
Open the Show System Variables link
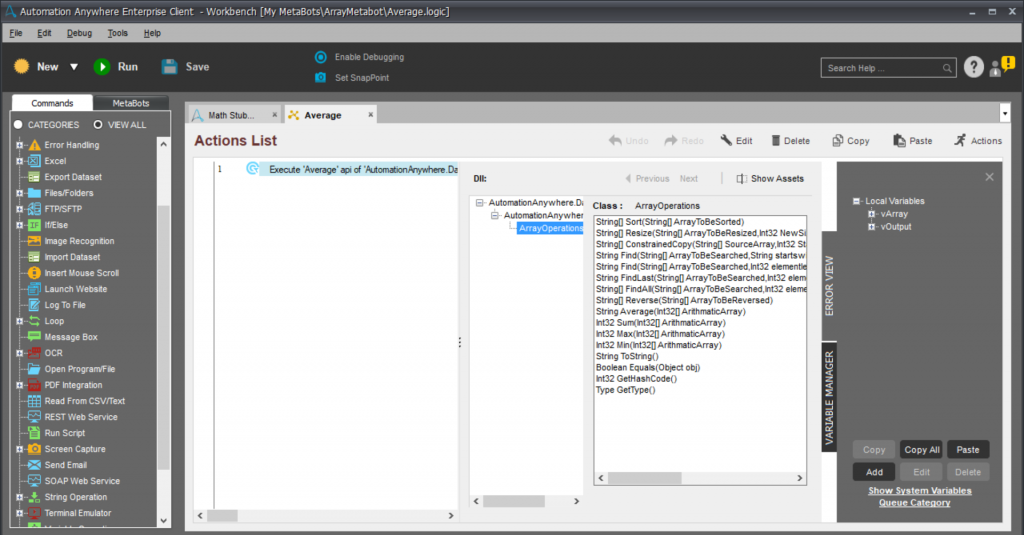(919, 491)
